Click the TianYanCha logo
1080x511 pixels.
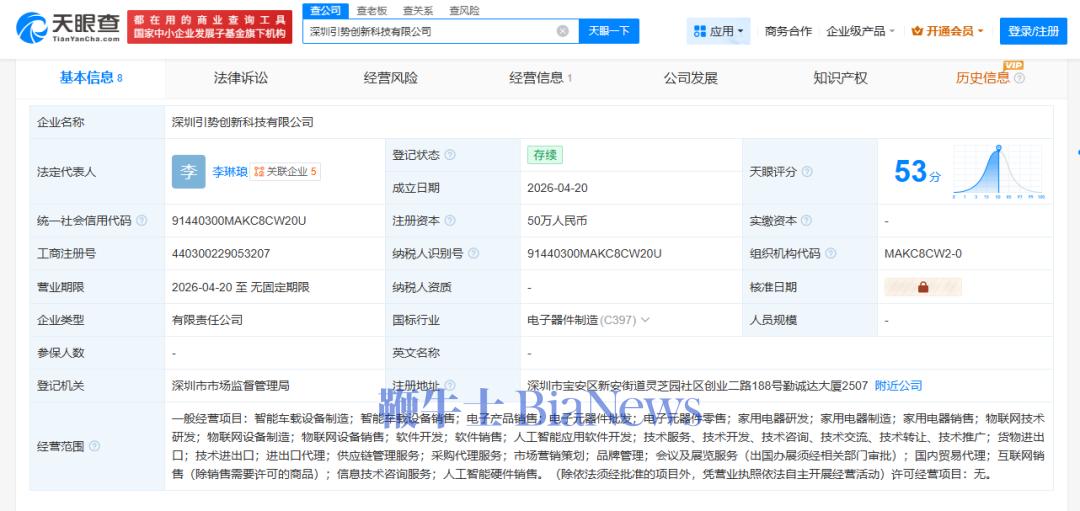(67, 28)
